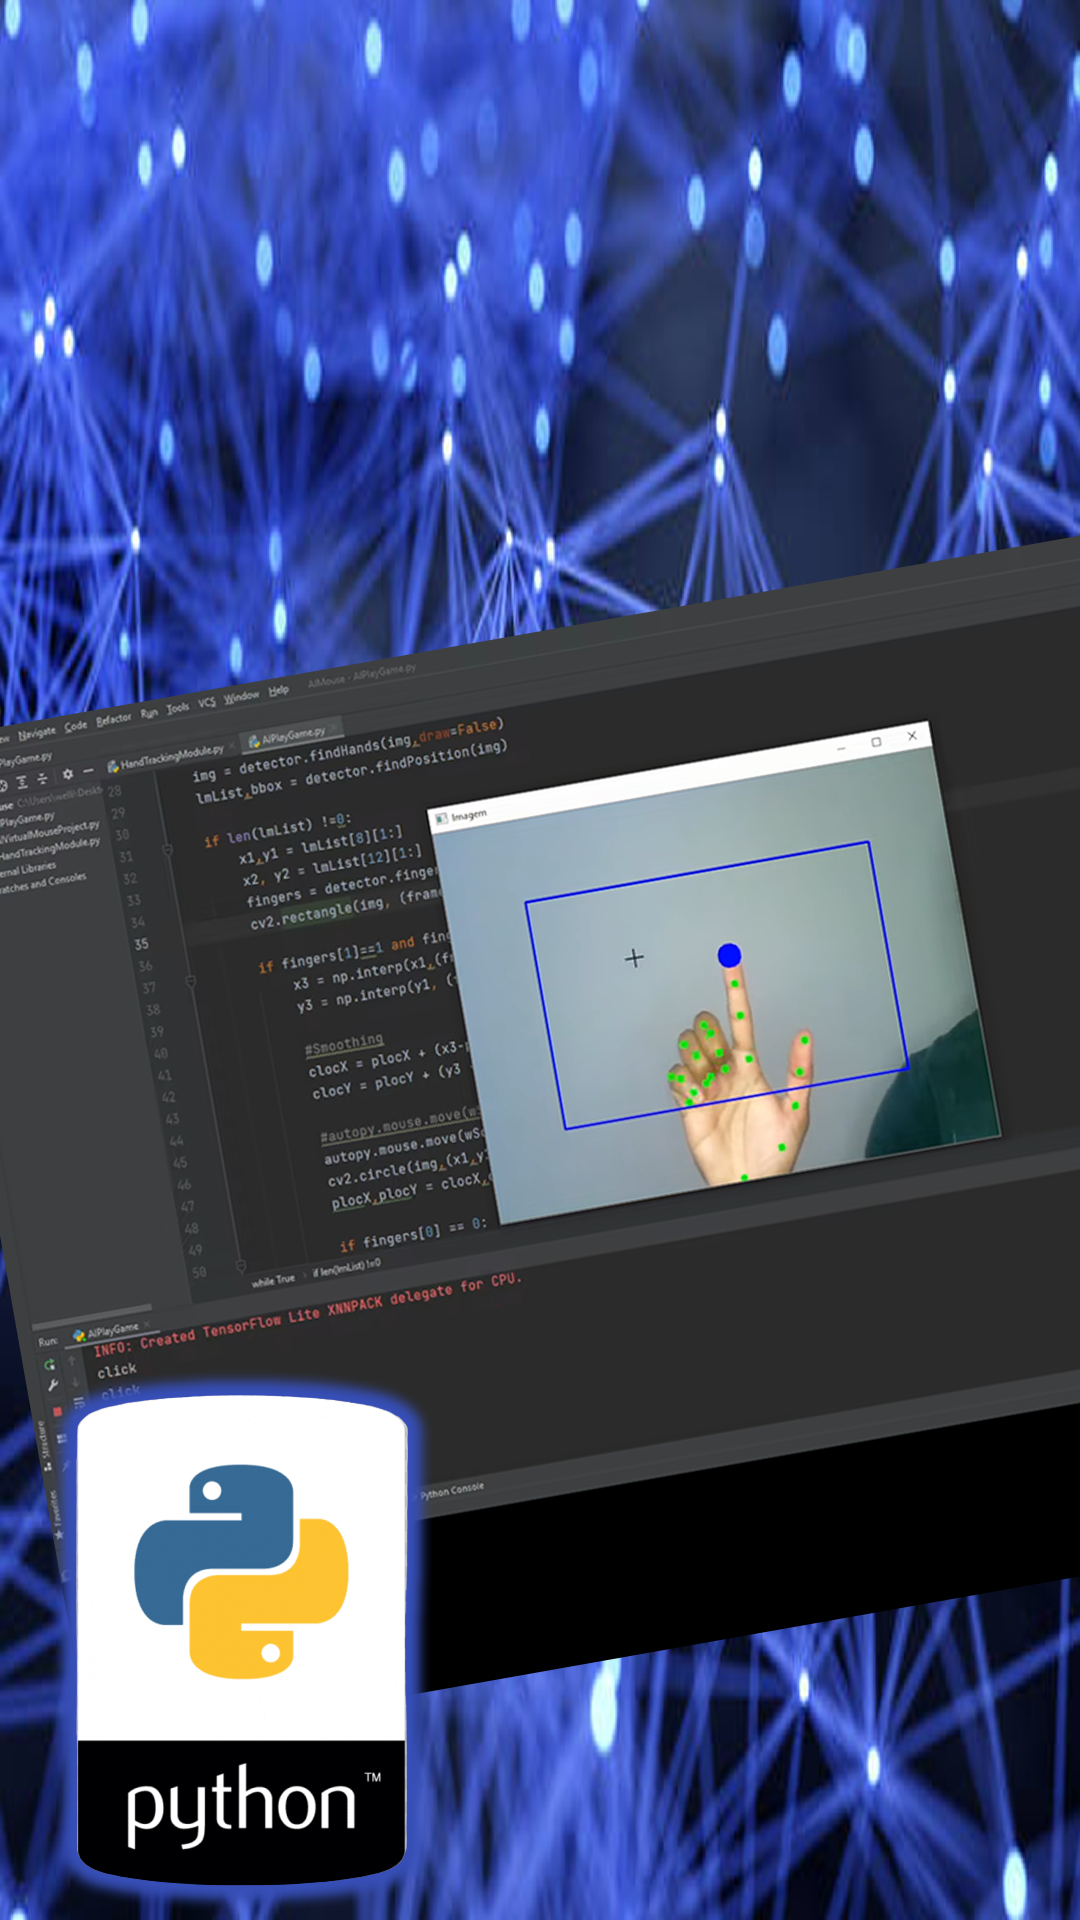Switch to the HandTrackingModule.py editor tab
The width and height of the screenshot is (1080, 1920).
(171, 756)
